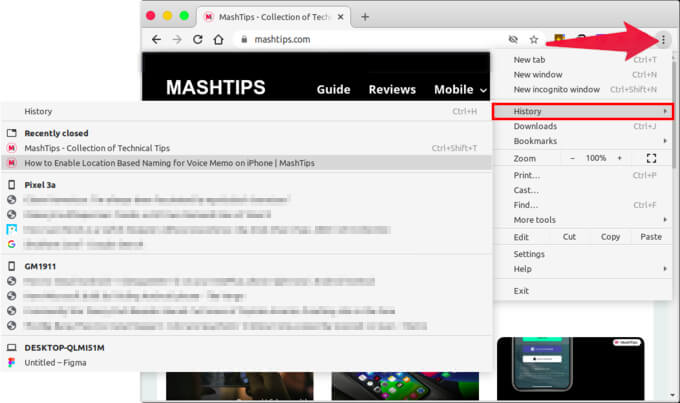
Task: Decrease zoom with minus button
Action: point(572,158)
